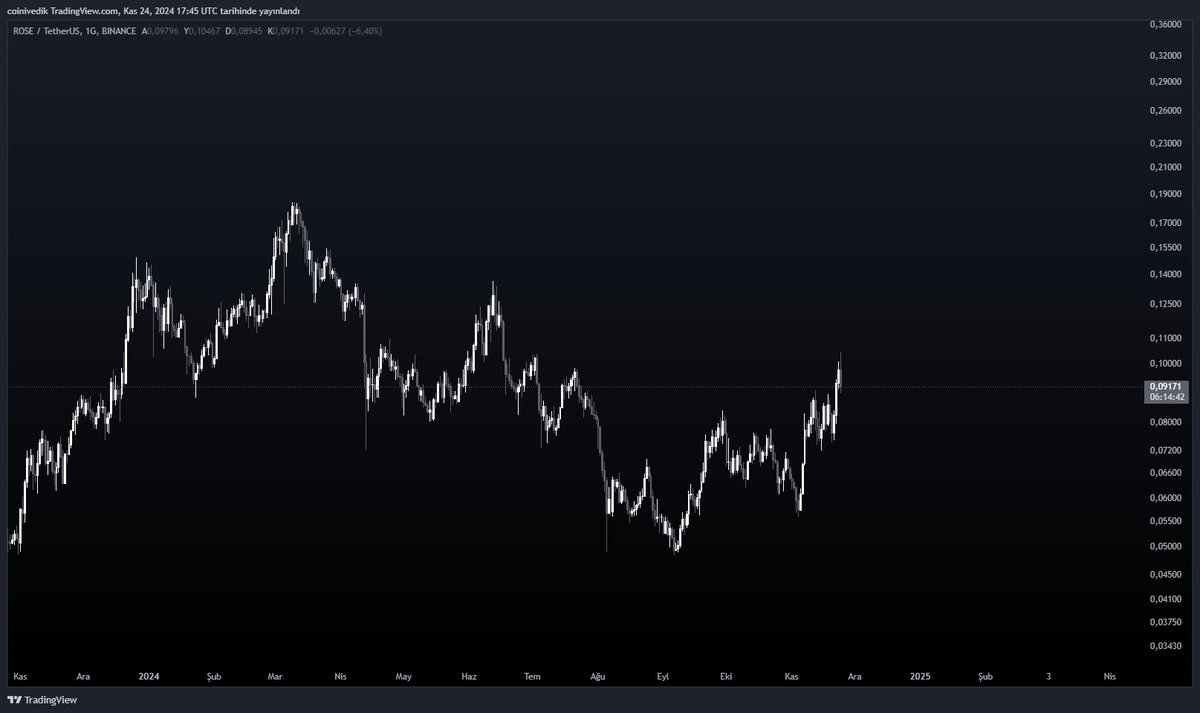Click the current price label 0,09171
This screenshot has height=713, width=1200.
pyautogui.click(x=1166, y=384)
